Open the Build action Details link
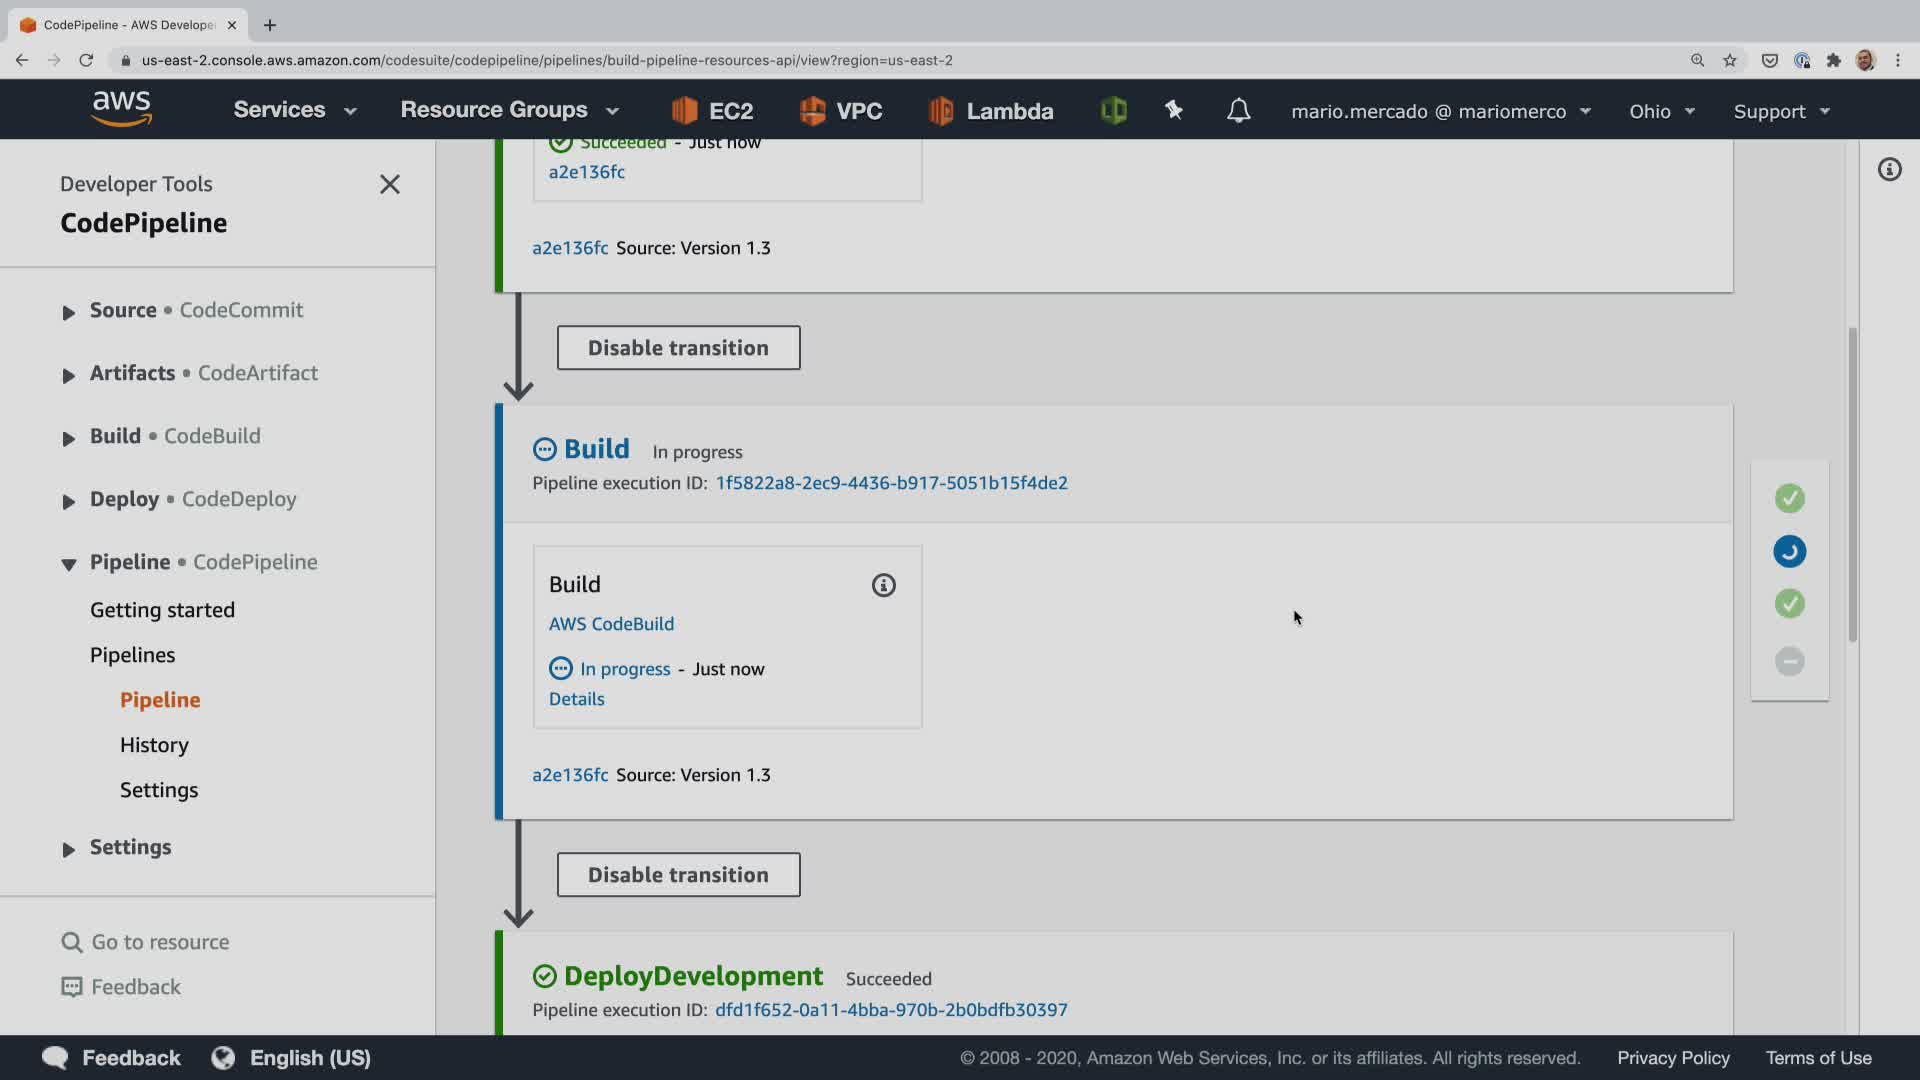1920x1080 pixels. pyautogui.click(x=576, y=699)
